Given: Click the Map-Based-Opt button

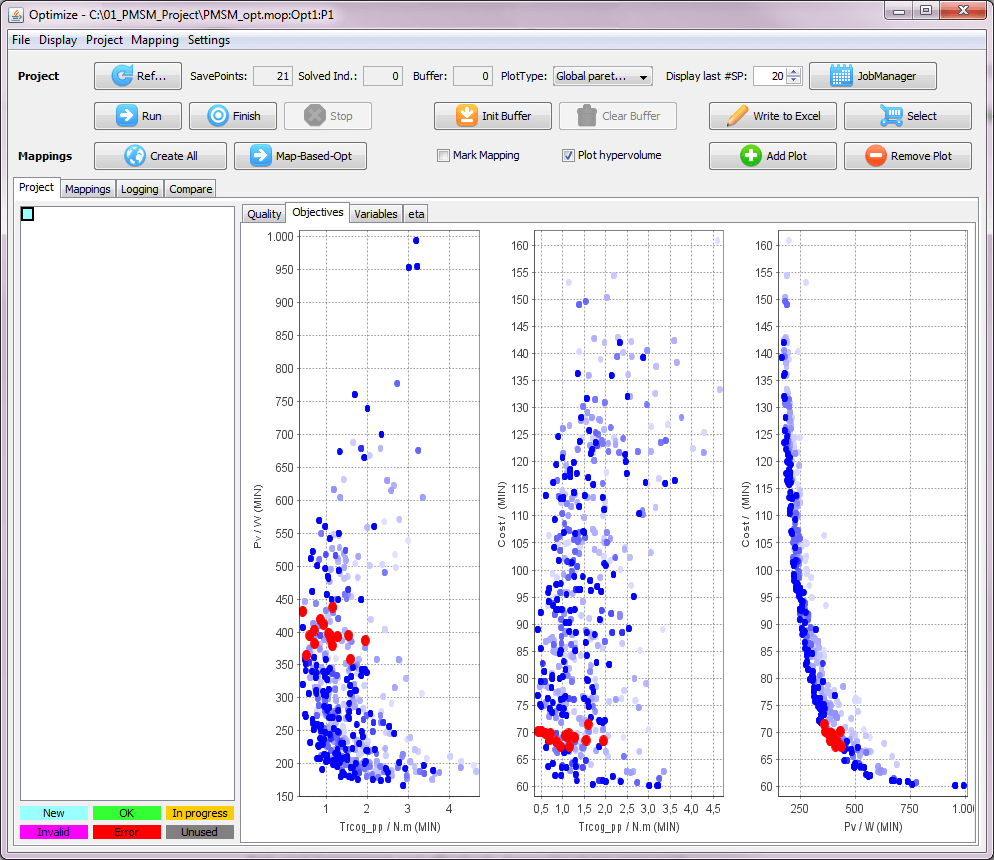Looking at the screenshot, I should pyautogui.click(x=300, y=156).
